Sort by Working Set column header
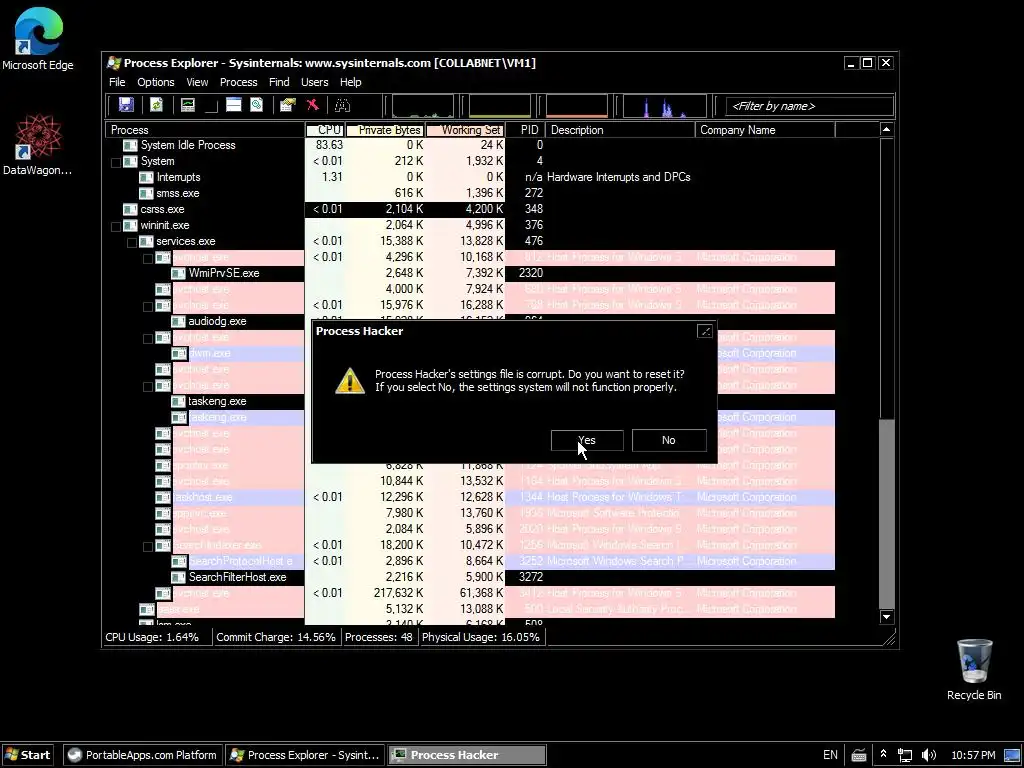1024x768 pixels. click(x=466, y=130)
